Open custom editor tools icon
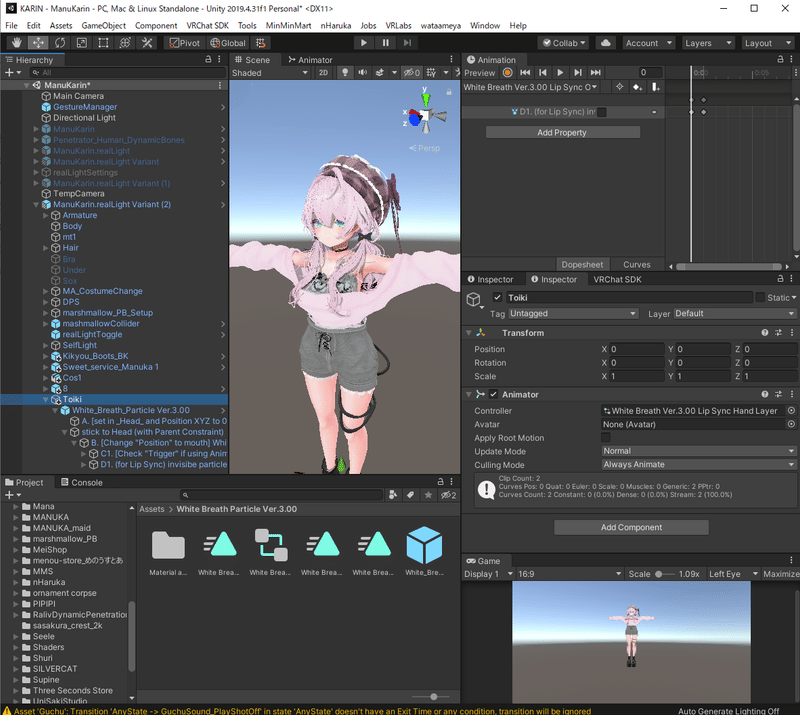Viewport: 800px width, 715px height. point(147,43)
